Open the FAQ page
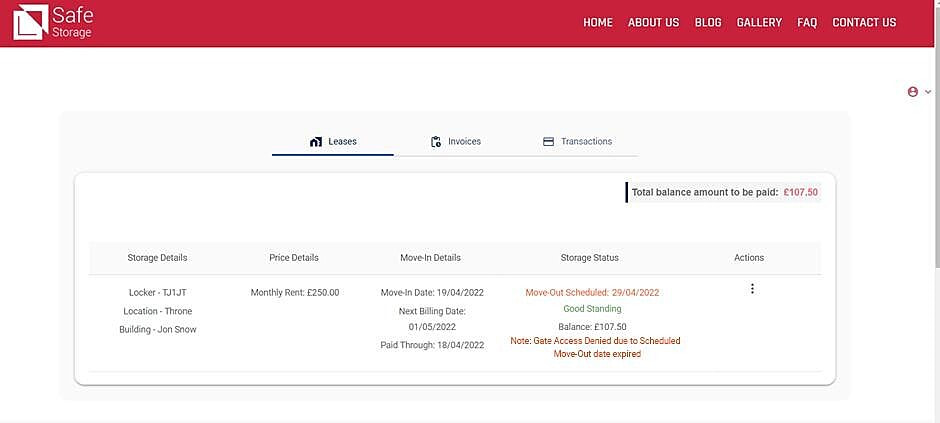 807,23
